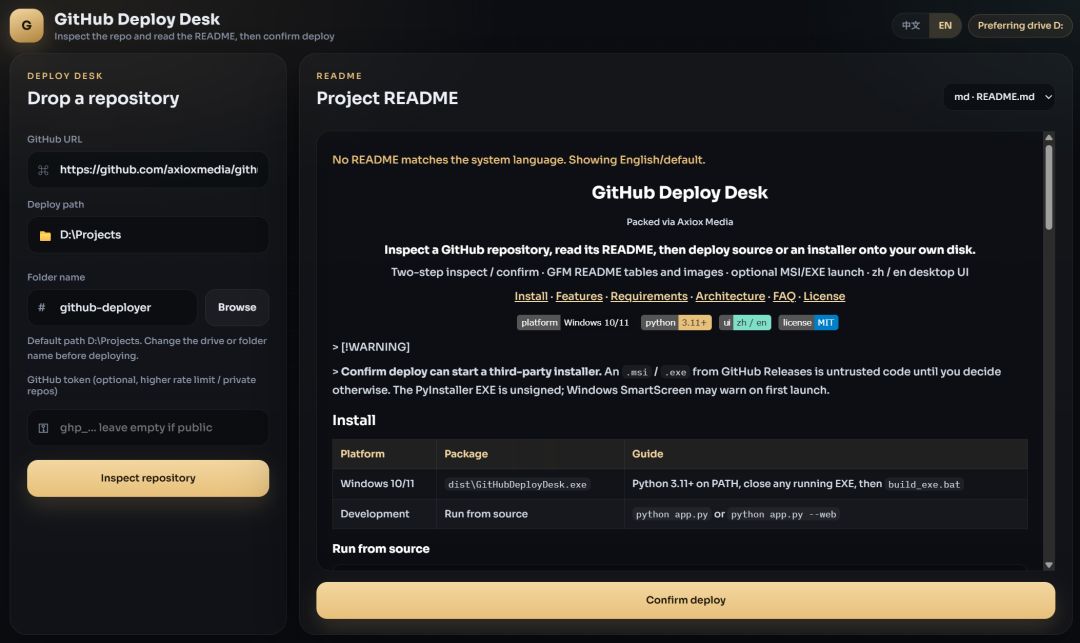The width and height of the screenshot is (1080, 643).
Task: Click the README scrollbar down arrow
Action: pyautogui.click(x=1048, y=565)
